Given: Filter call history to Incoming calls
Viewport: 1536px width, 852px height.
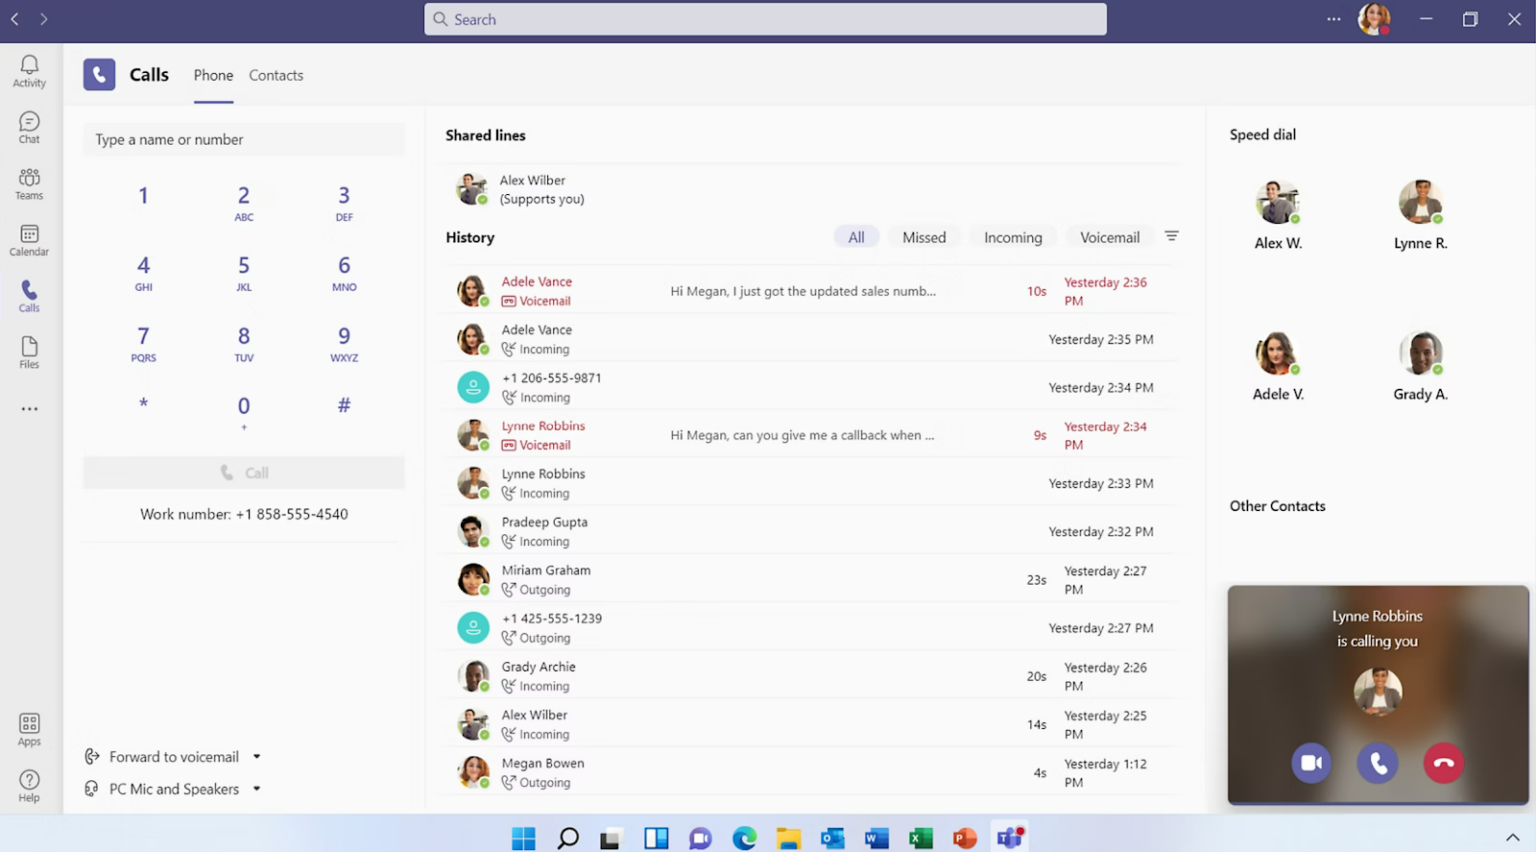Looking at the screenshot, I should coord(1012,237).
